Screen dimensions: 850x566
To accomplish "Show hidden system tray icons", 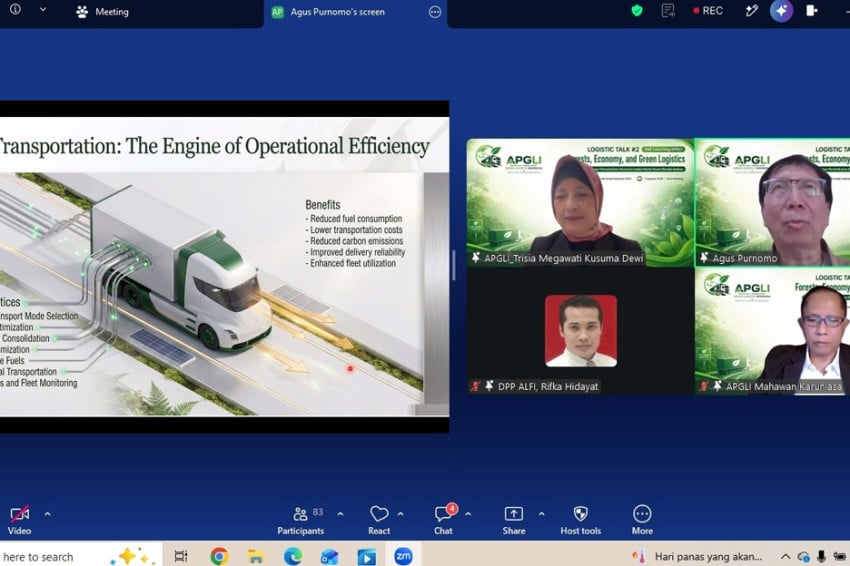I will [785, 556].
